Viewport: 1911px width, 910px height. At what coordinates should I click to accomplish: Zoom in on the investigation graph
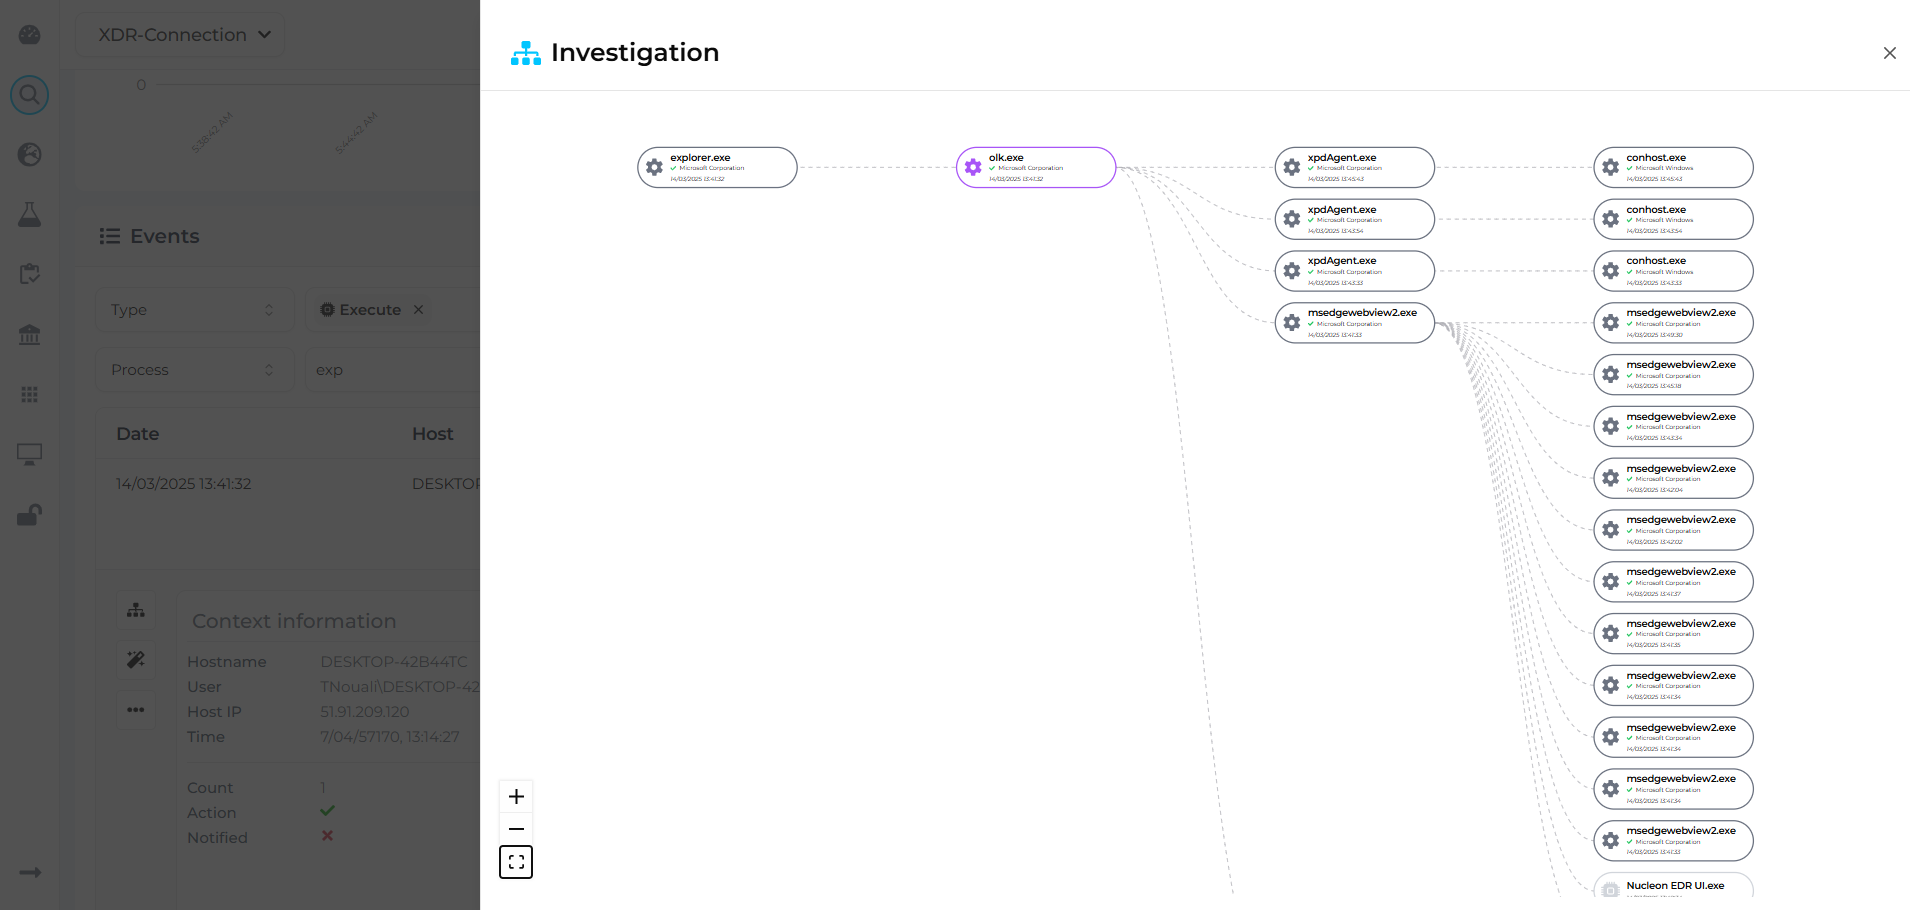516,797
